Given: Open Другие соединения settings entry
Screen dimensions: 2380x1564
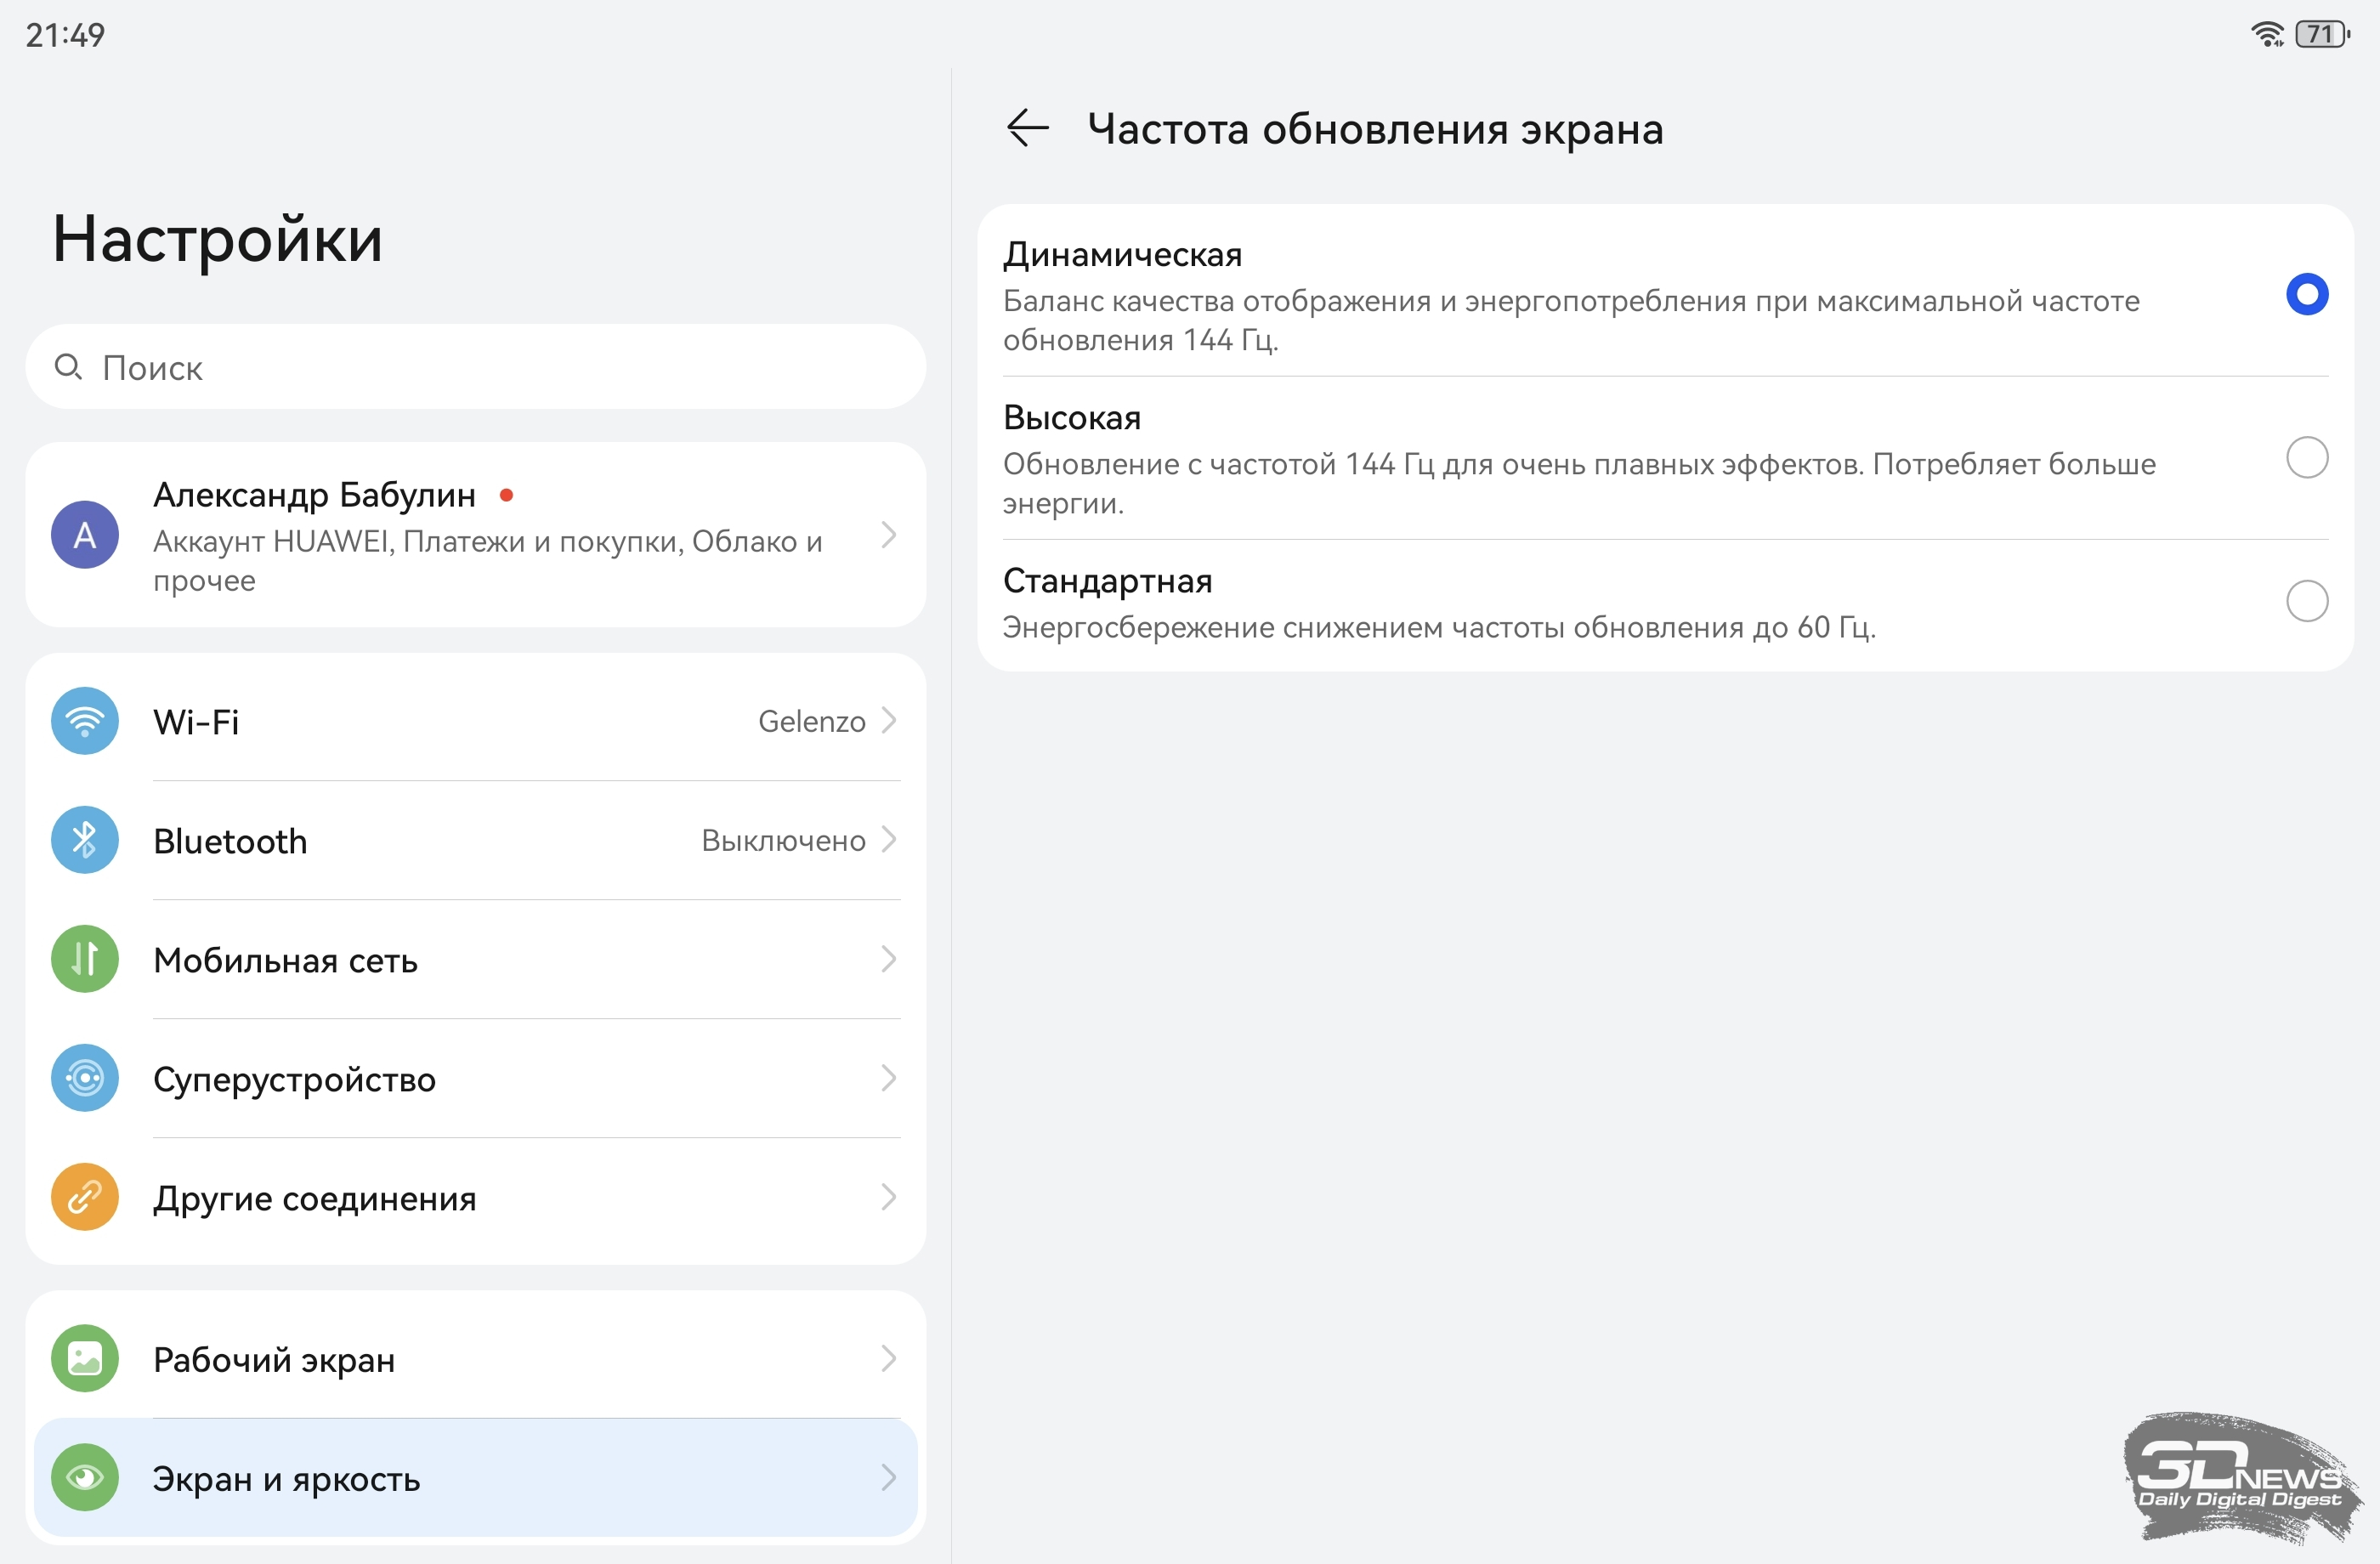Looking at the screenshot, I should click(314, 1198).
